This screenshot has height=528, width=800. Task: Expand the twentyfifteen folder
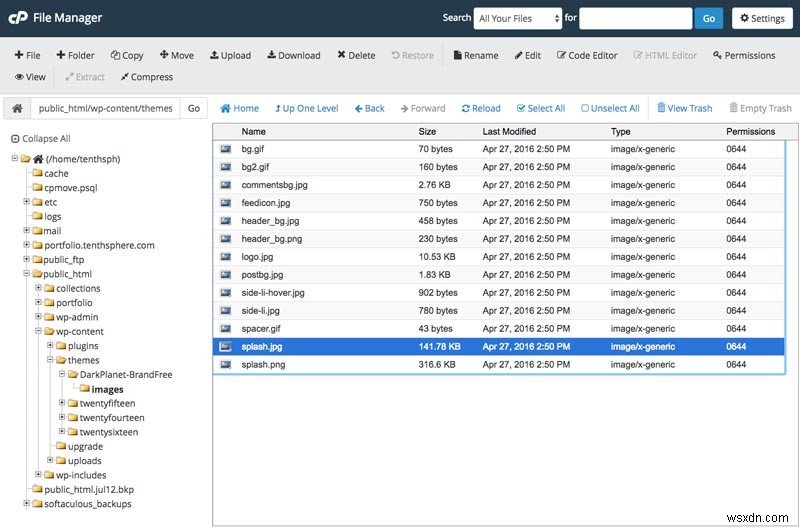[62, 403]
